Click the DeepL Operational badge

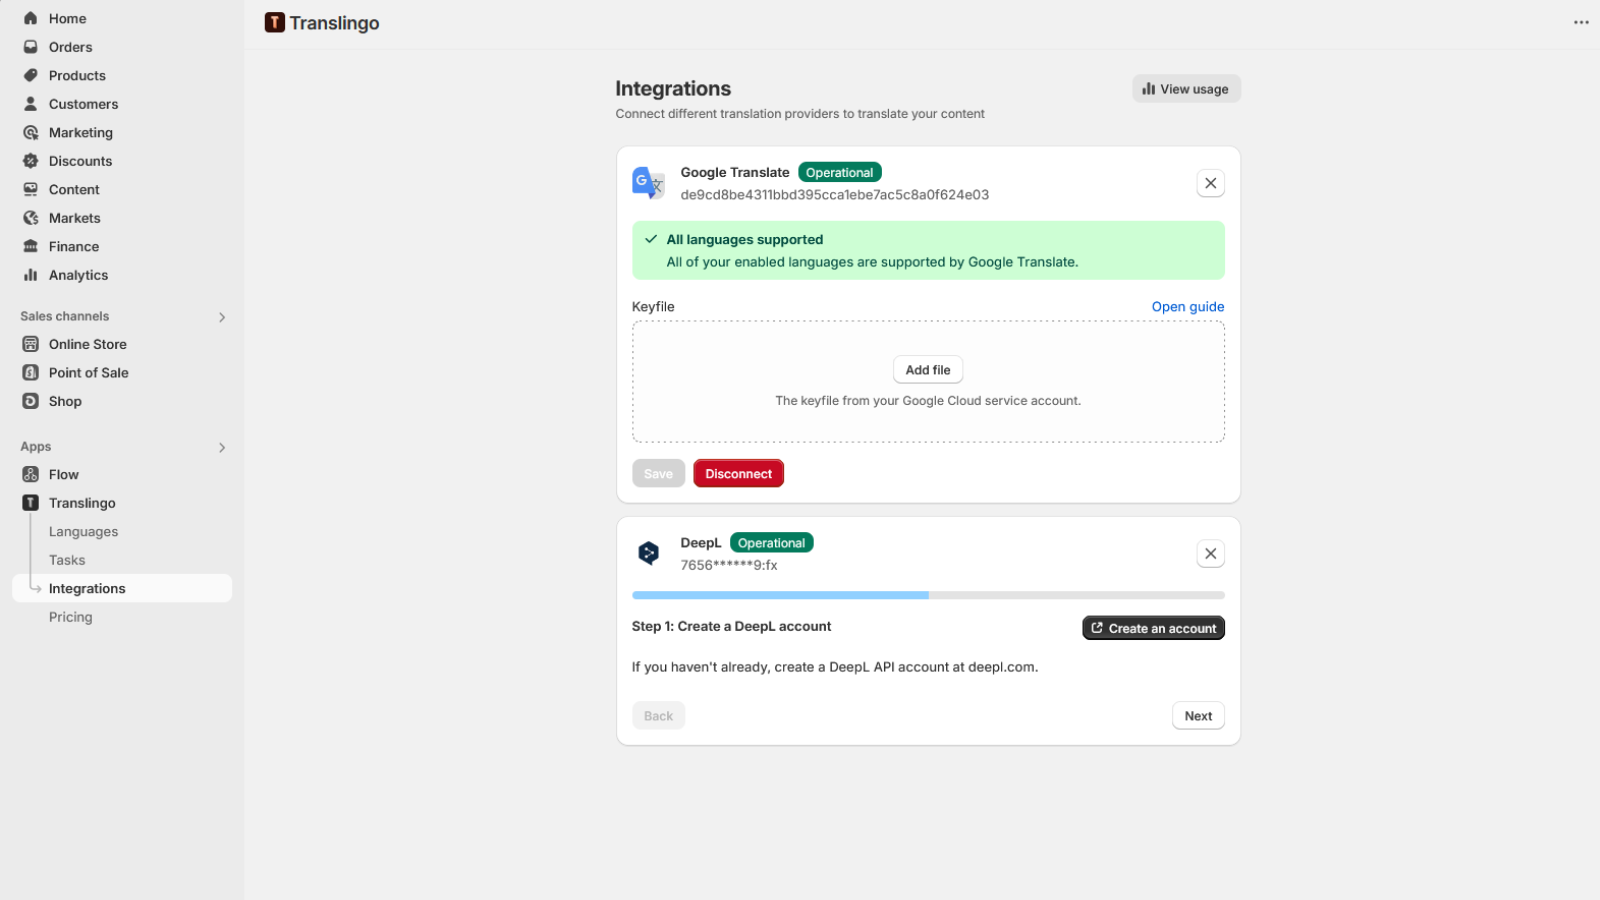tap(771, 543)
